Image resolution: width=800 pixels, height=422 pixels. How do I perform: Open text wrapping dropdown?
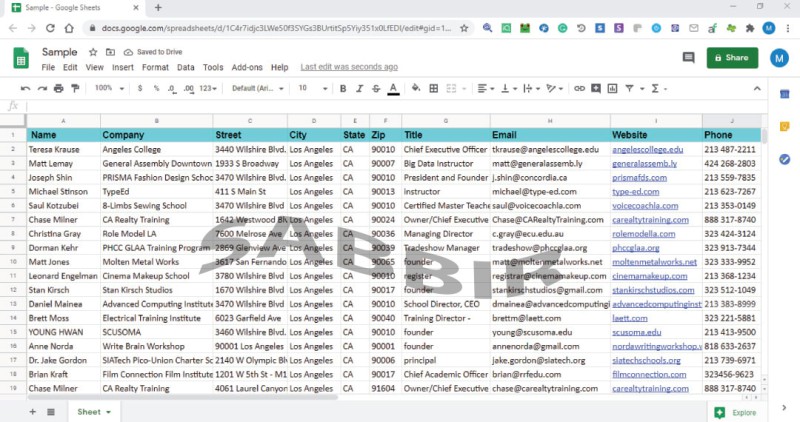coord(532,89)
